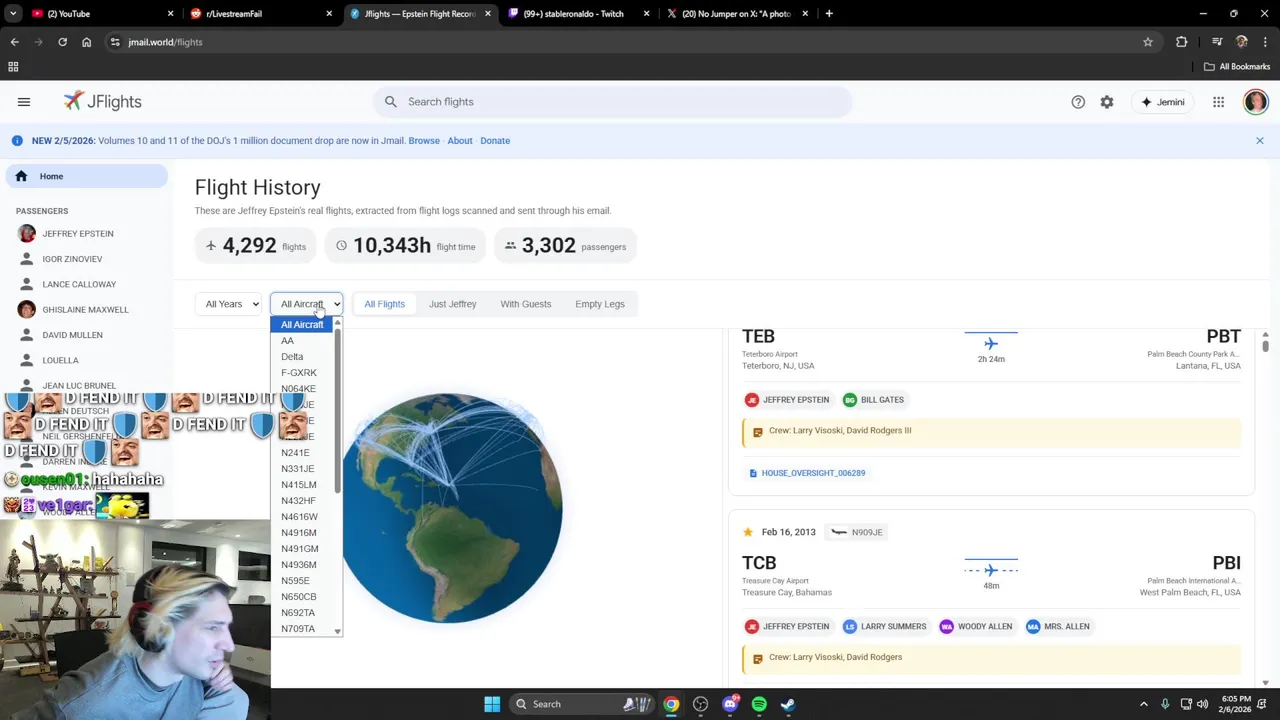1280x720 pixels.
Task: Reload the page
Action: tap(62, 42)
